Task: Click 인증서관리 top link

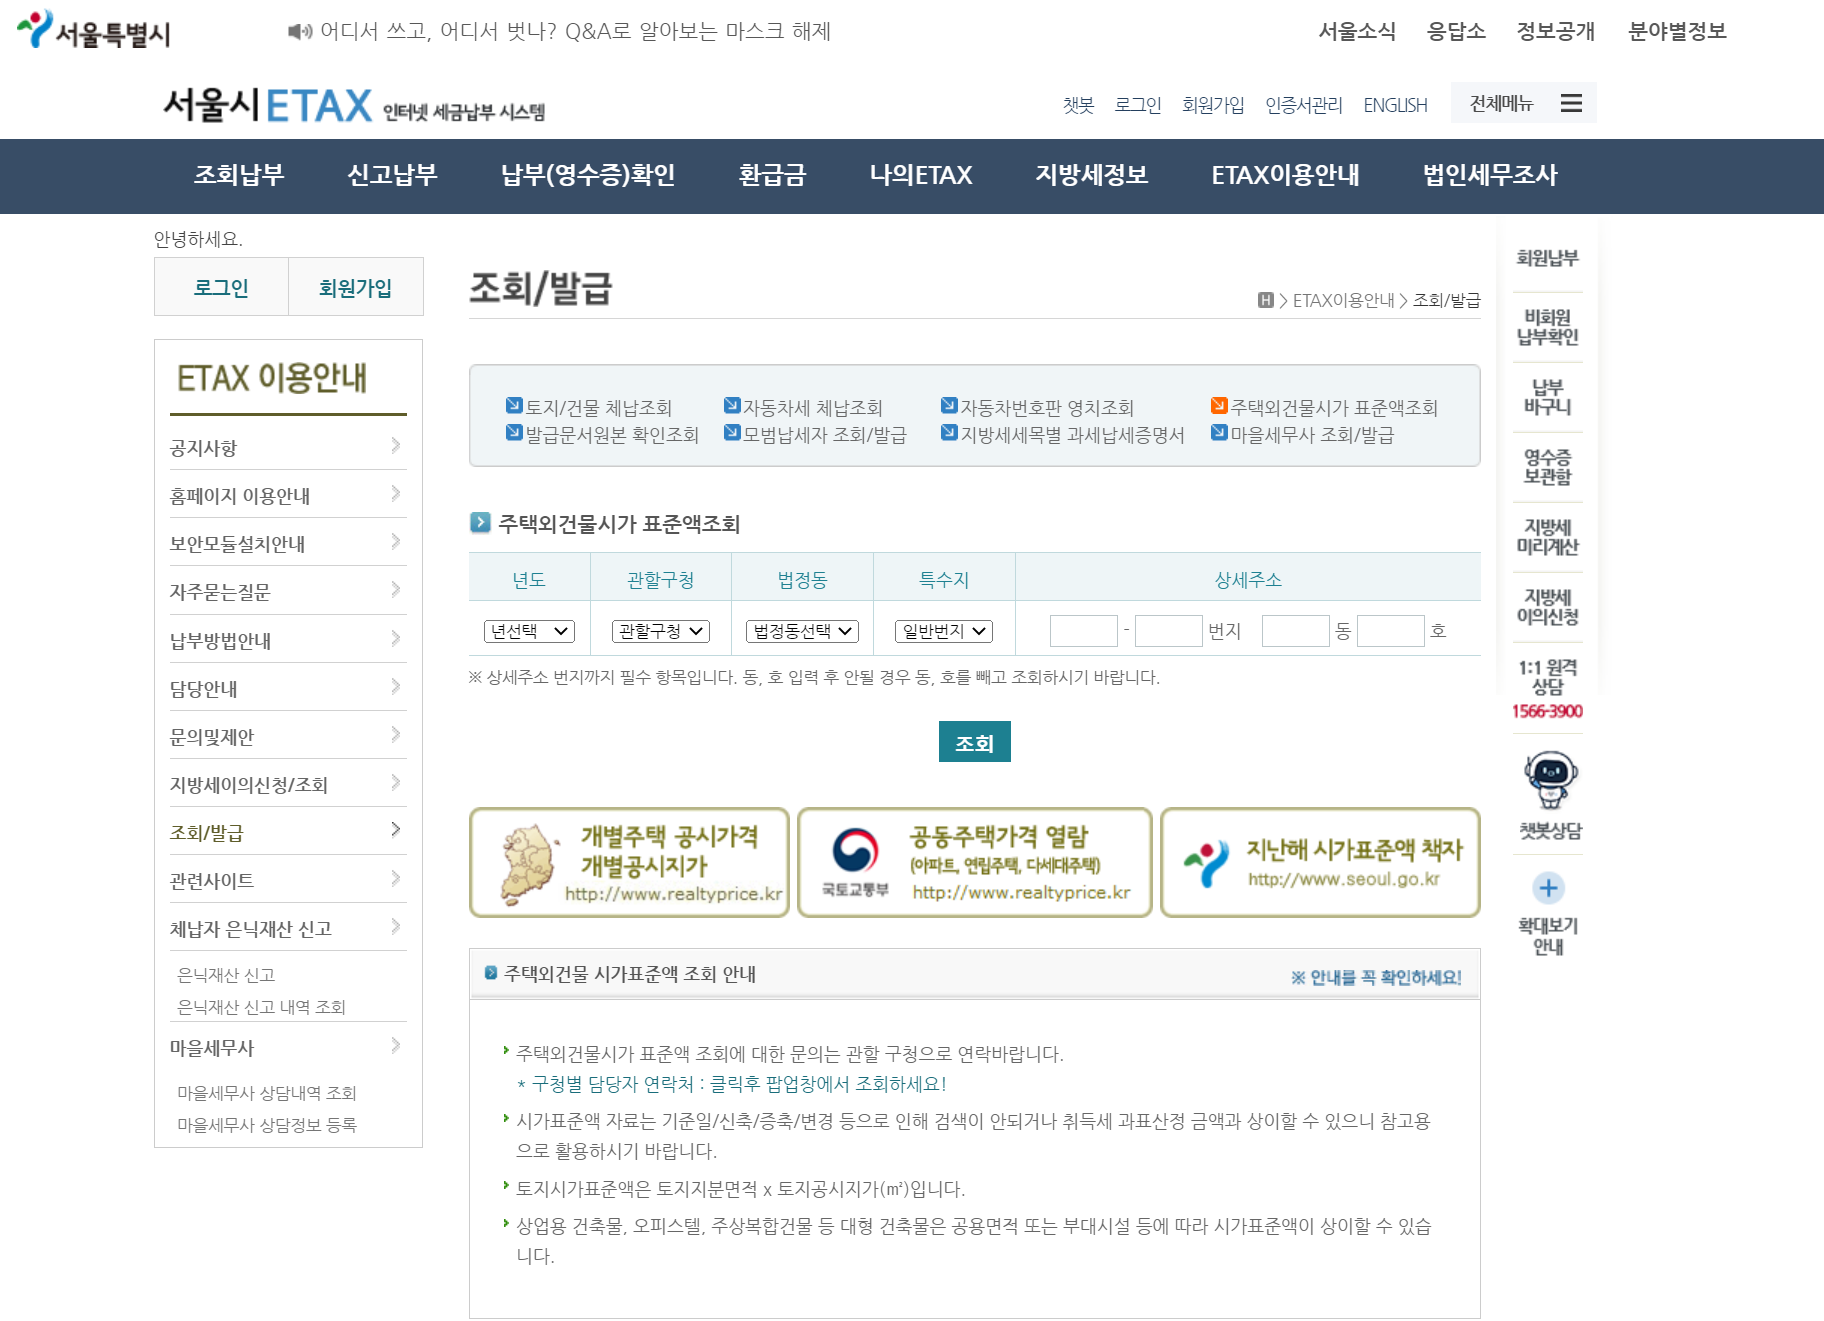Action: click(x=1303, y=105)
